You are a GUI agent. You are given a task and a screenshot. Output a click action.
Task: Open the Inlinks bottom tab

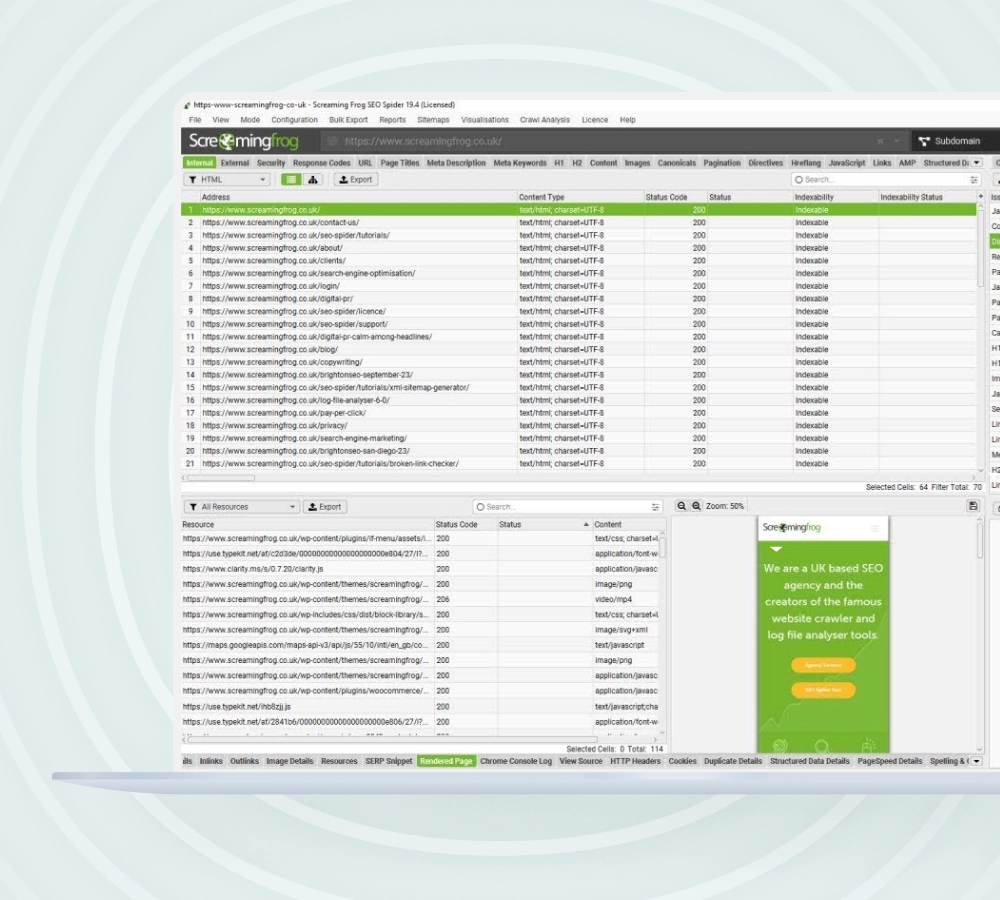(211, 762)
